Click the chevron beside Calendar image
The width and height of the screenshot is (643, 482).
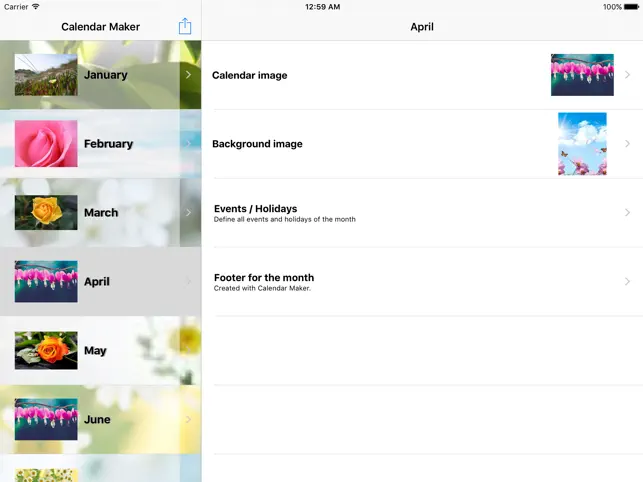pos(627,75)
